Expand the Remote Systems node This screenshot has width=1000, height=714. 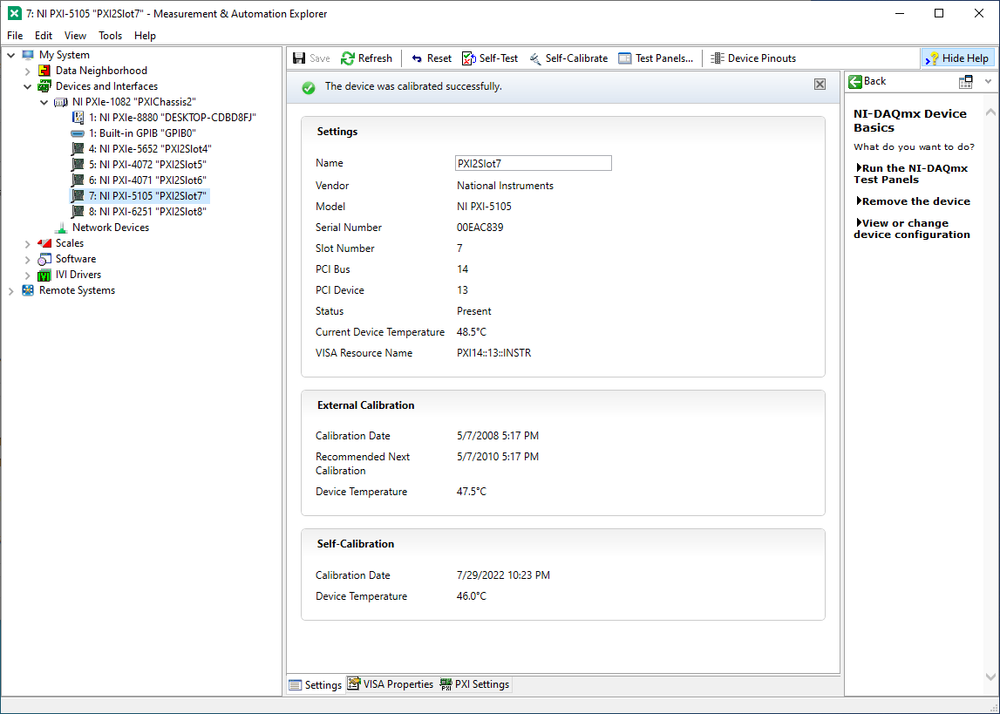pyautogui.click(x=11, y=291)
